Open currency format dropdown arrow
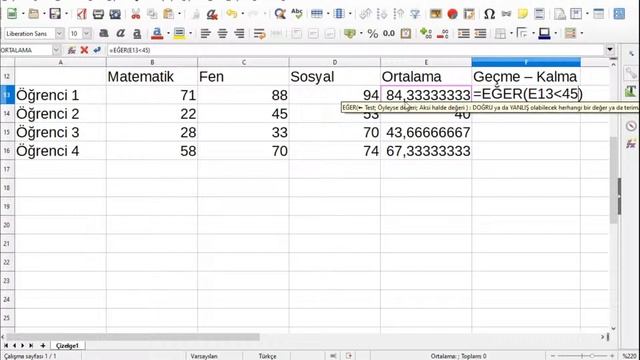The height and width of the screenshot is (360, 640). click(x=361, y=33)
